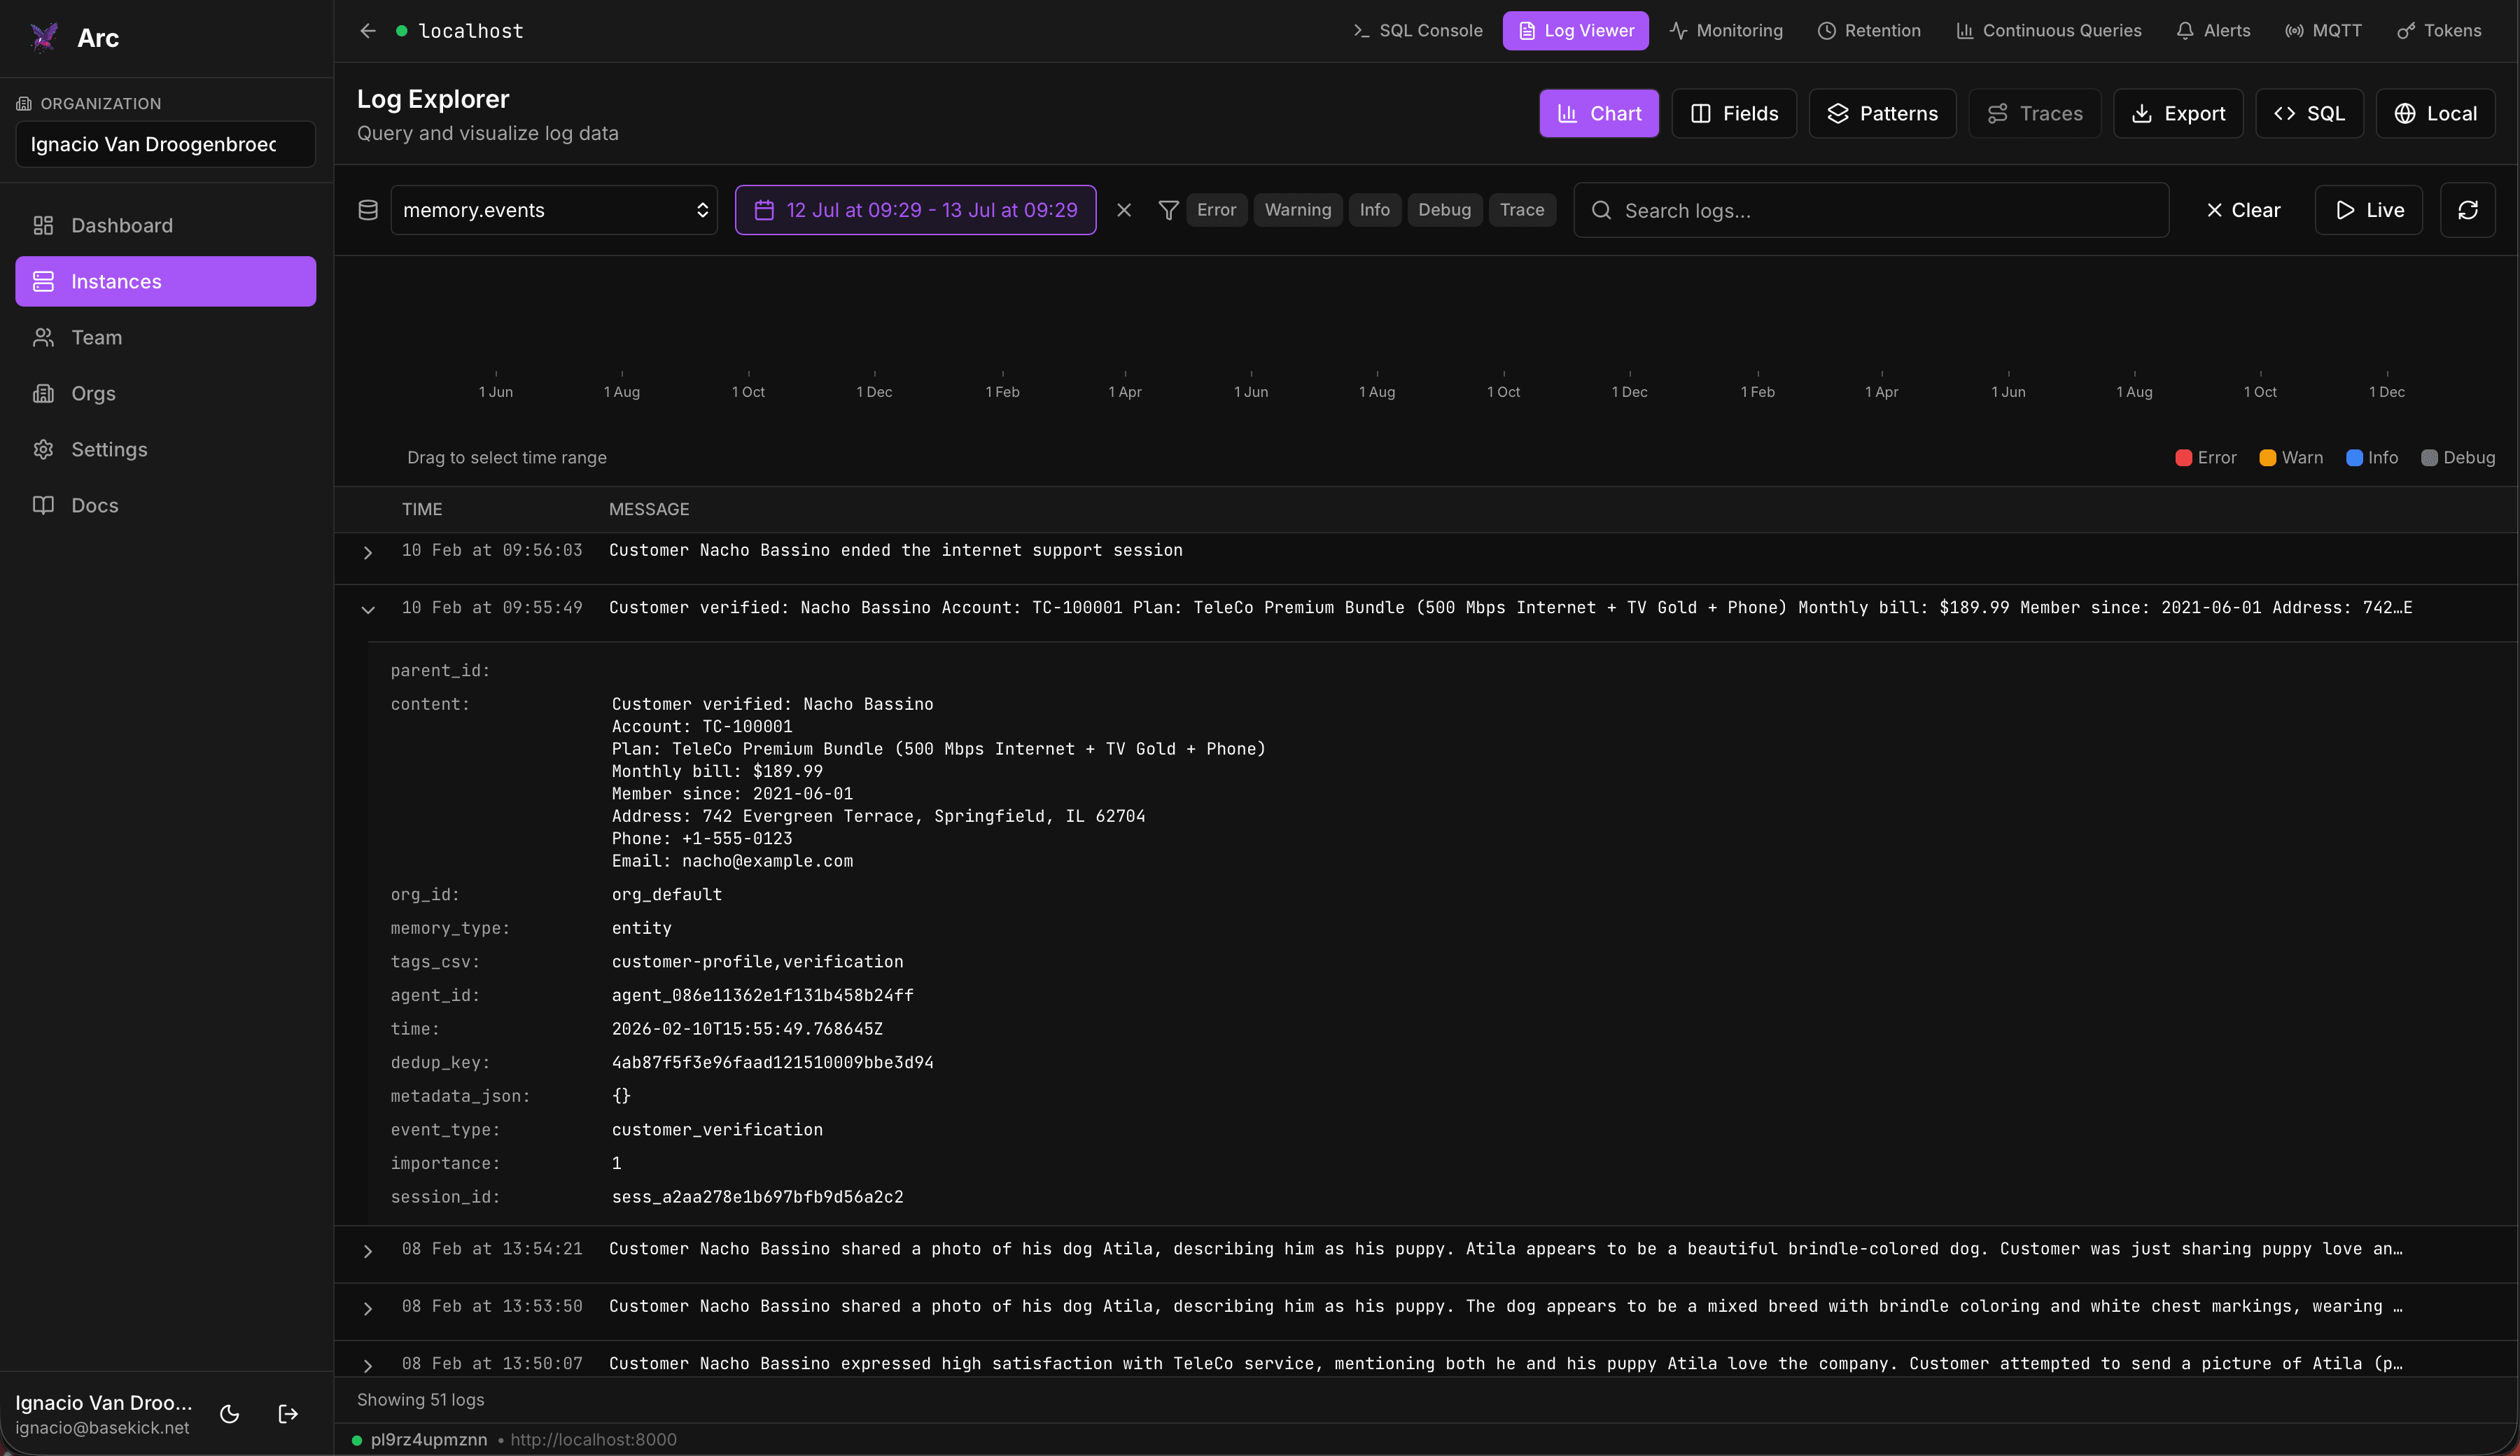Click the tags_csv value customer-profile,verification
The width and height of the screenshot is (2520, 1456).
coord(757,961)
